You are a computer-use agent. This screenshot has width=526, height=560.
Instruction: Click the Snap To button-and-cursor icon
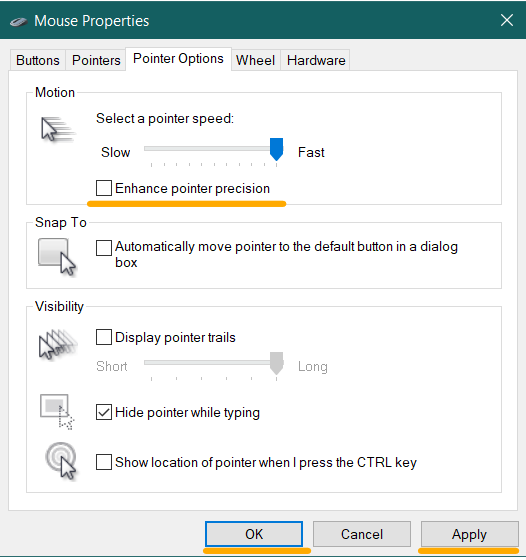(57, 257)
